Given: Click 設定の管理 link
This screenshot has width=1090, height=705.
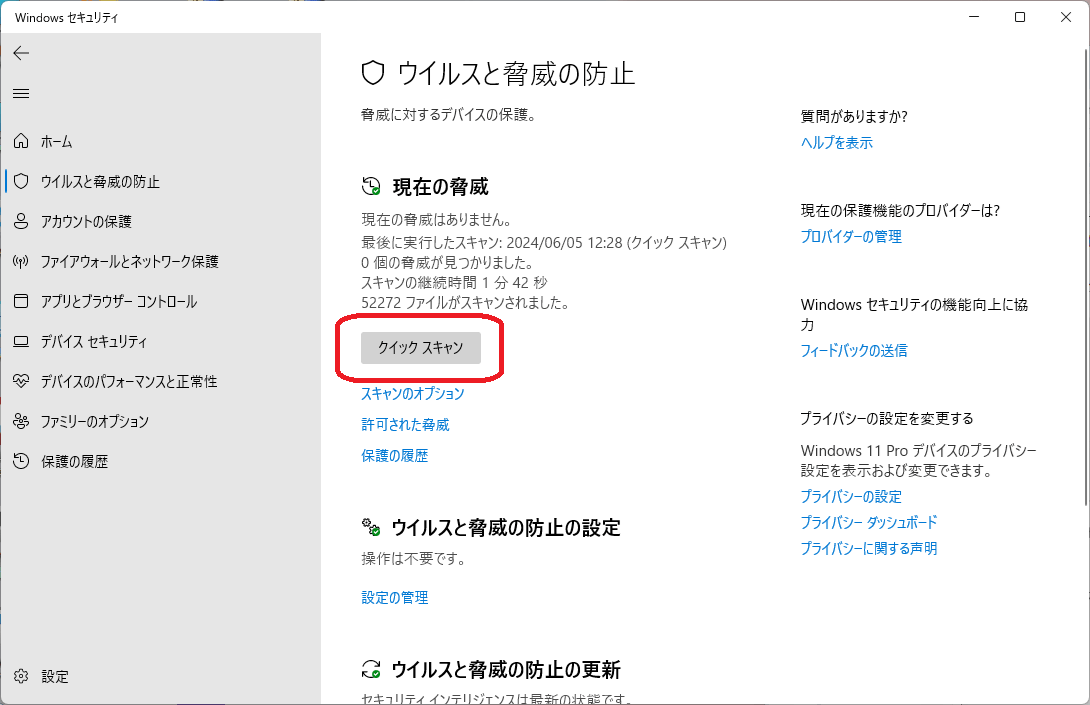Looking at the screenshot, I should click(395, 597).
